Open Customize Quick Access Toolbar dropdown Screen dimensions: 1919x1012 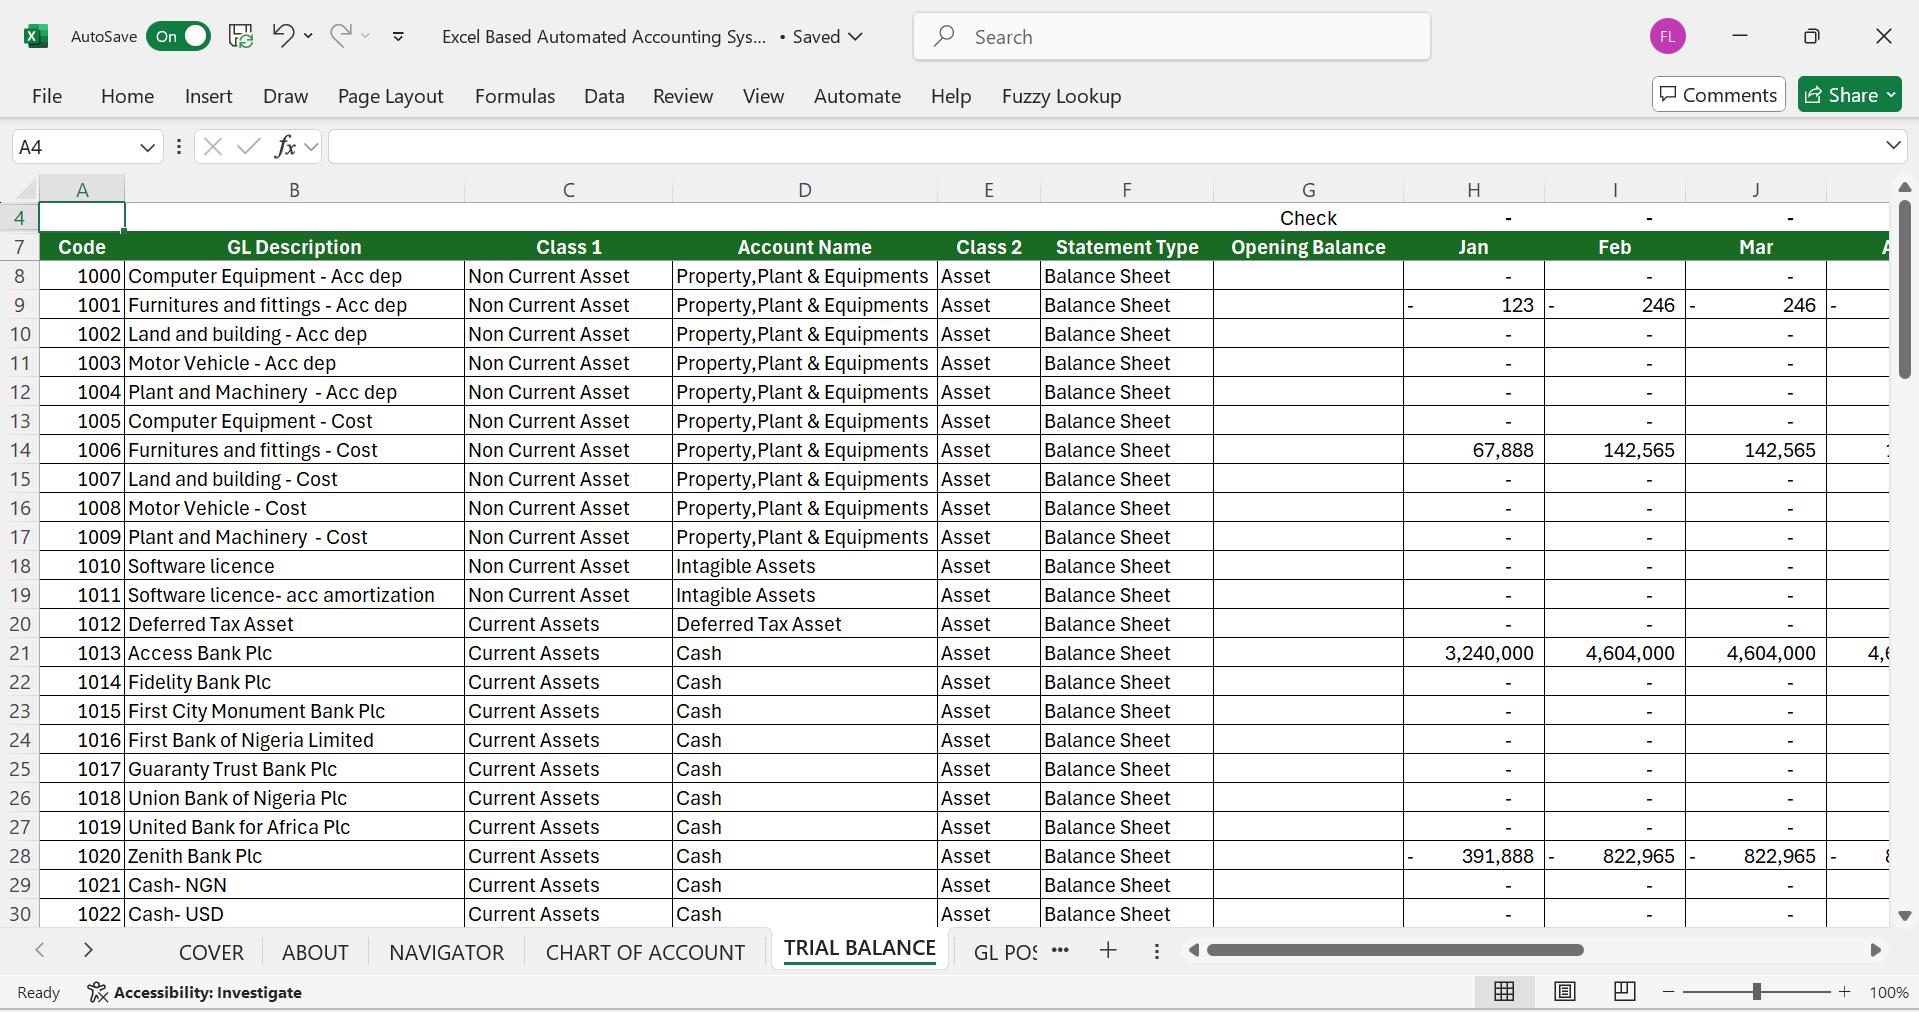pos(398,37)
